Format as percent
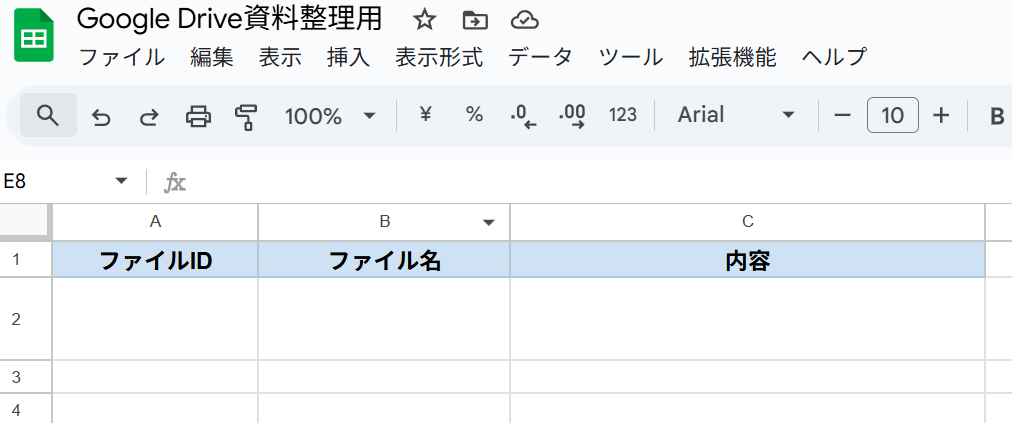The height and width of the screenshot is (423, 1012). (x=474, y=115)
